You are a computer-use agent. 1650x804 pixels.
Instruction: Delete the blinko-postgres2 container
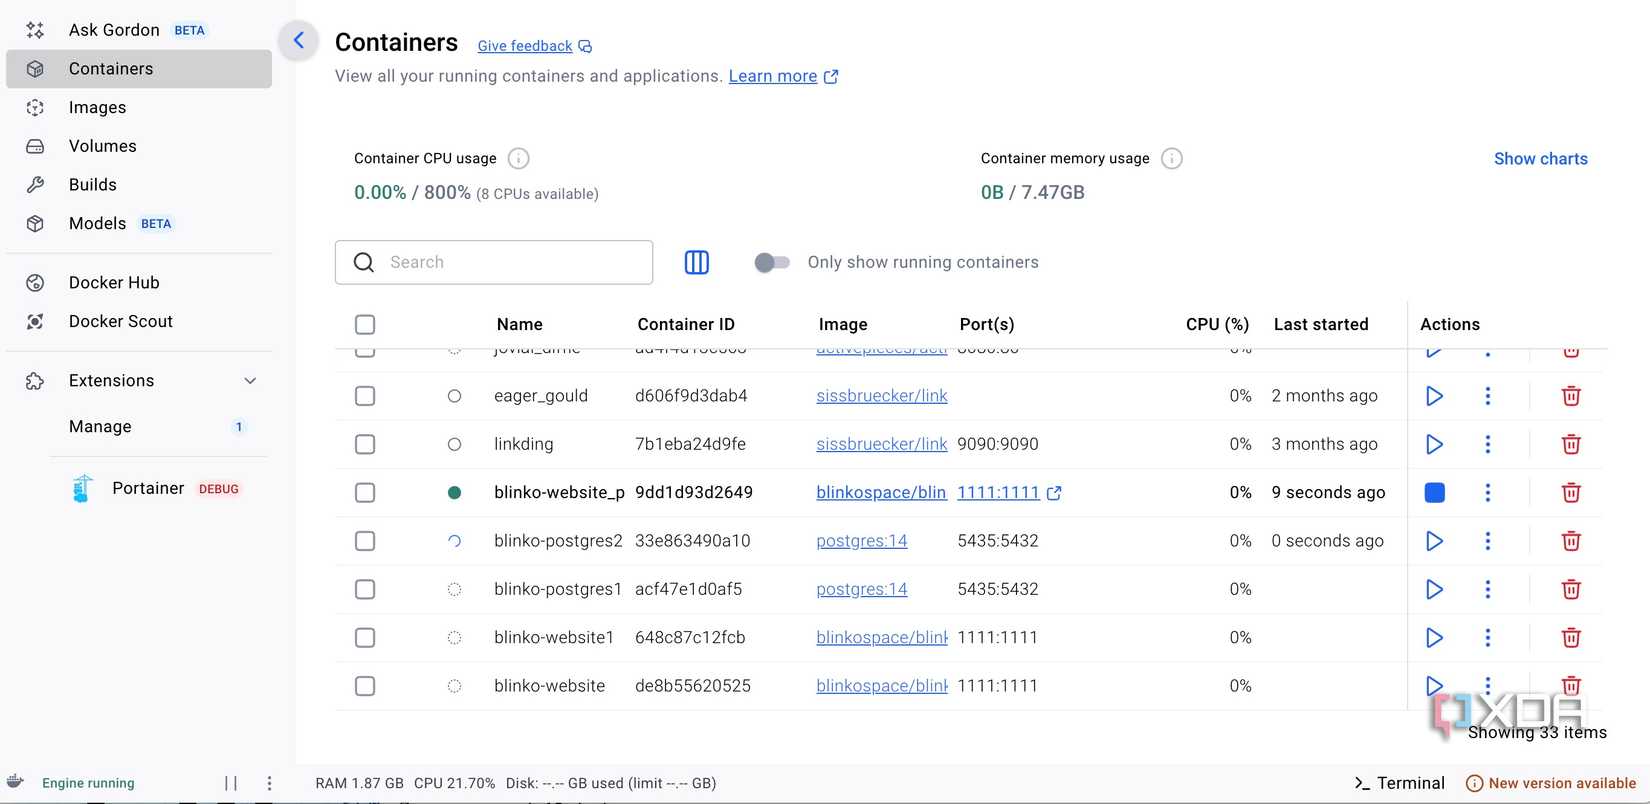coord(1571,541)
